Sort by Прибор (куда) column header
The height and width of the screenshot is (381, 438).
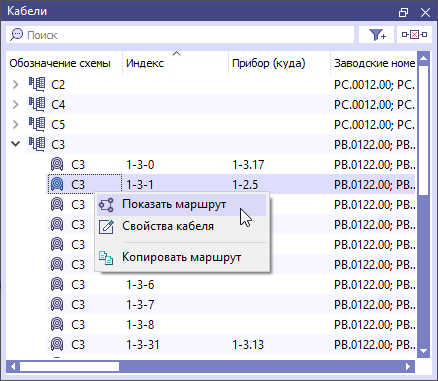(x=279, y=63)
